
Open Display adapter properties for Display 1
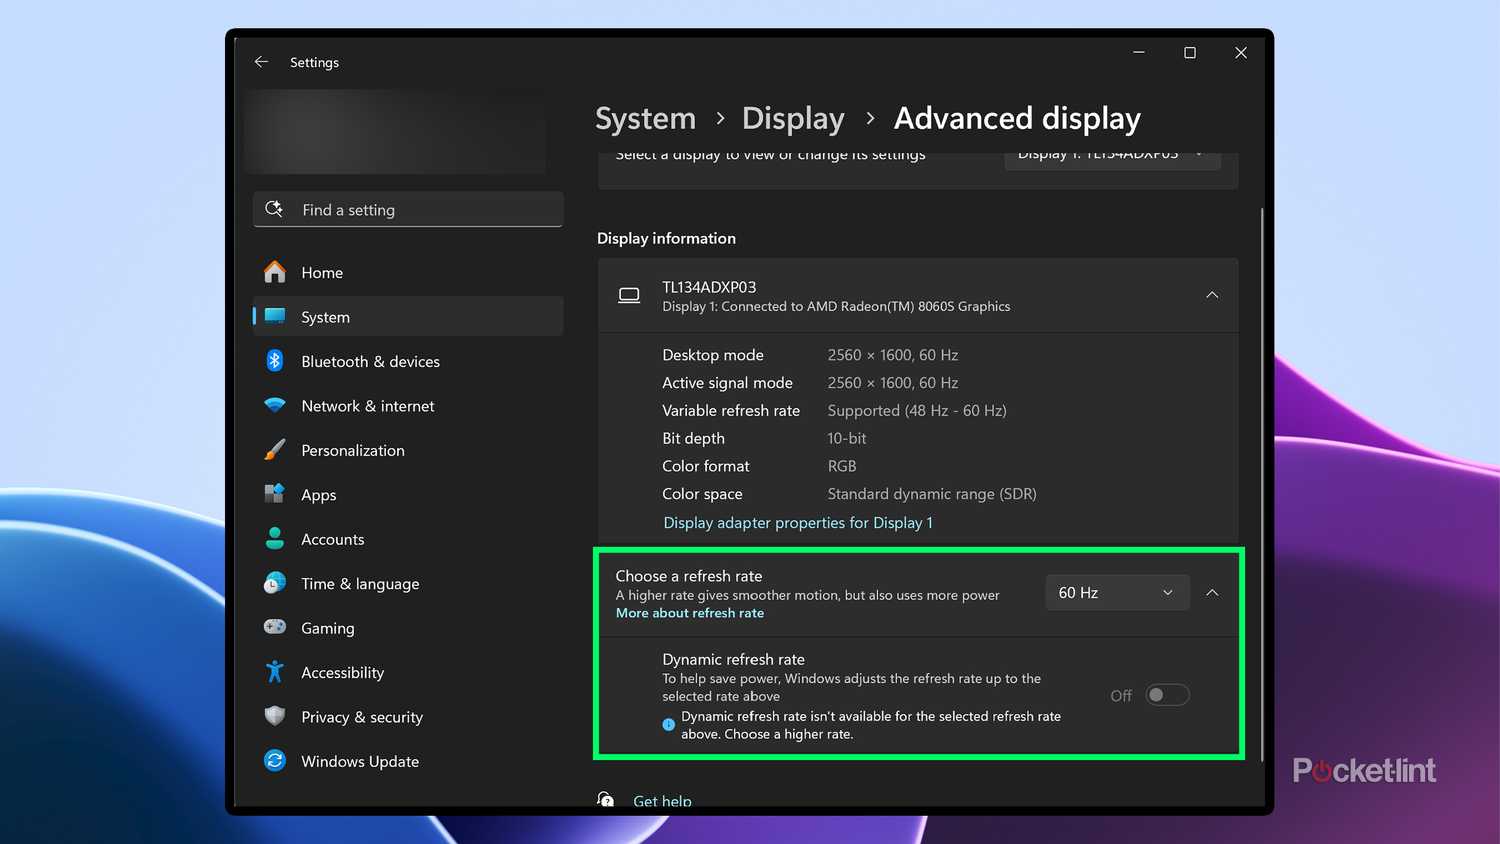[x=797, y=522]
